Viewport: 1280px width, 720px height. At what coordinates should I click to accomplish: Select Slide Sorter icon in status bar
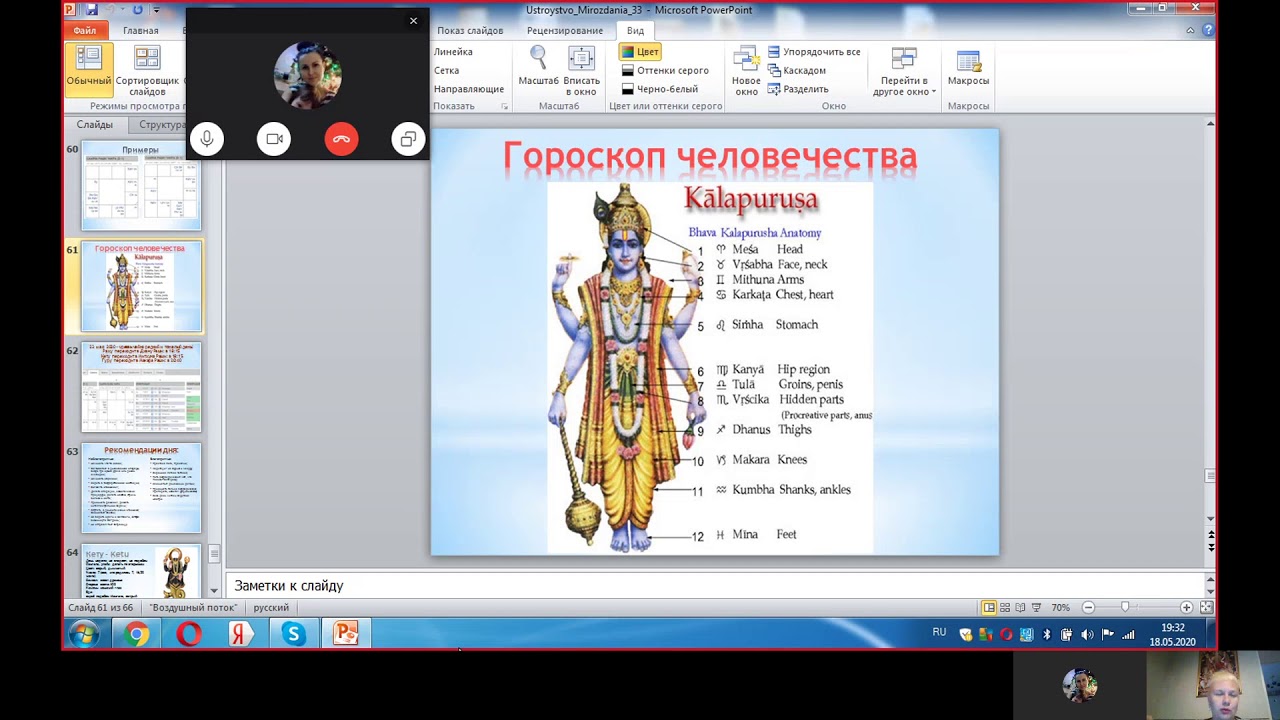pos(1005,607)
